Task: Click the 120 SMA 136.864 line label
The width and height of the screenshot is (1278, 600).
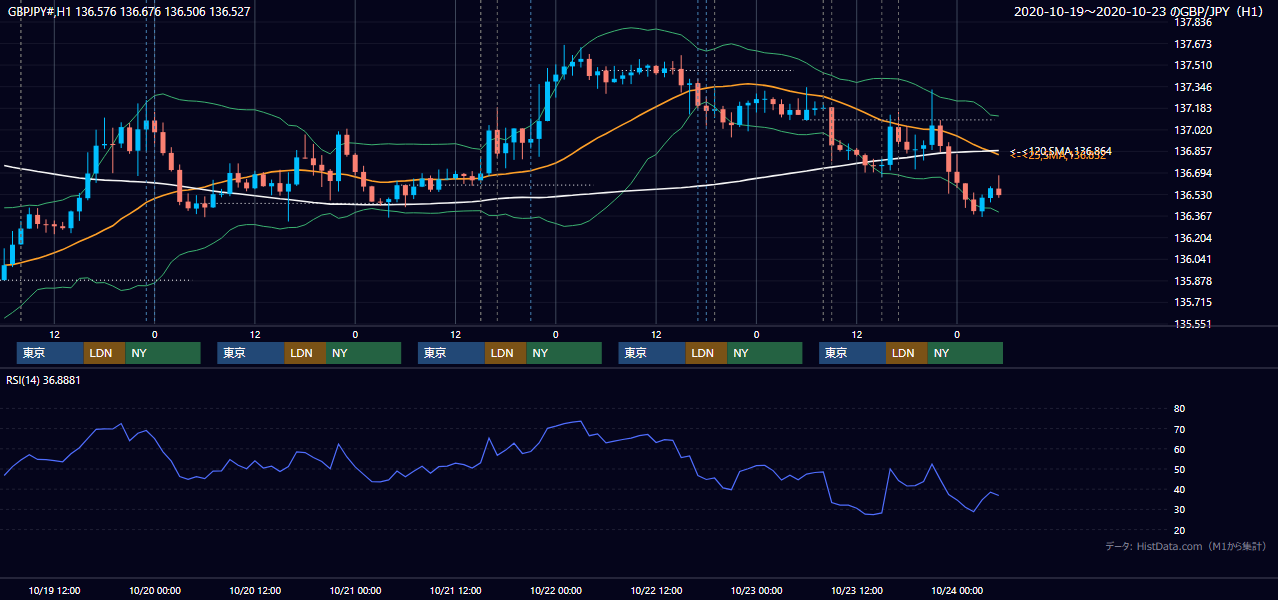Action: [x=1060, y=150]
